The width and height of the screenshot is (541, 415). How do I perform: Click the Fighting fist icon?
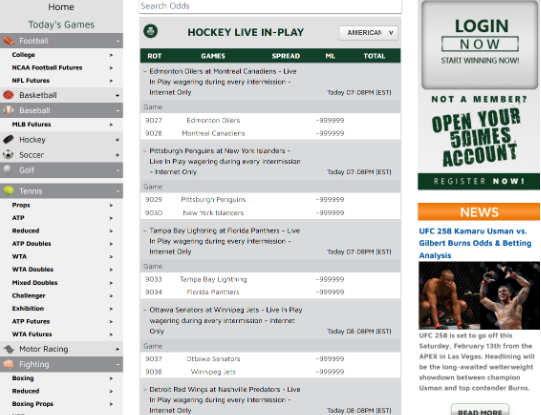coord(8,364)
